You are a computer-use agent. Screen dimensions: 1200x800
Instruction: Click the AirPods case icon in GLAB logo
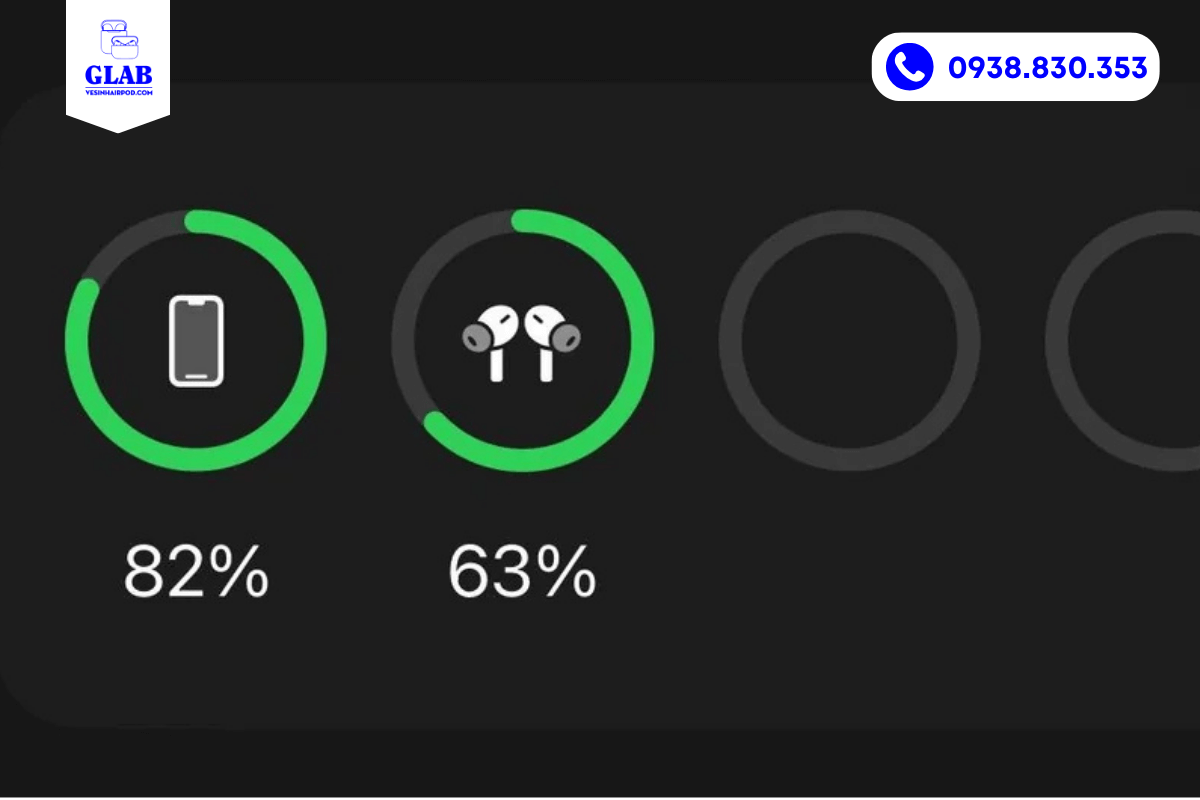119,39
